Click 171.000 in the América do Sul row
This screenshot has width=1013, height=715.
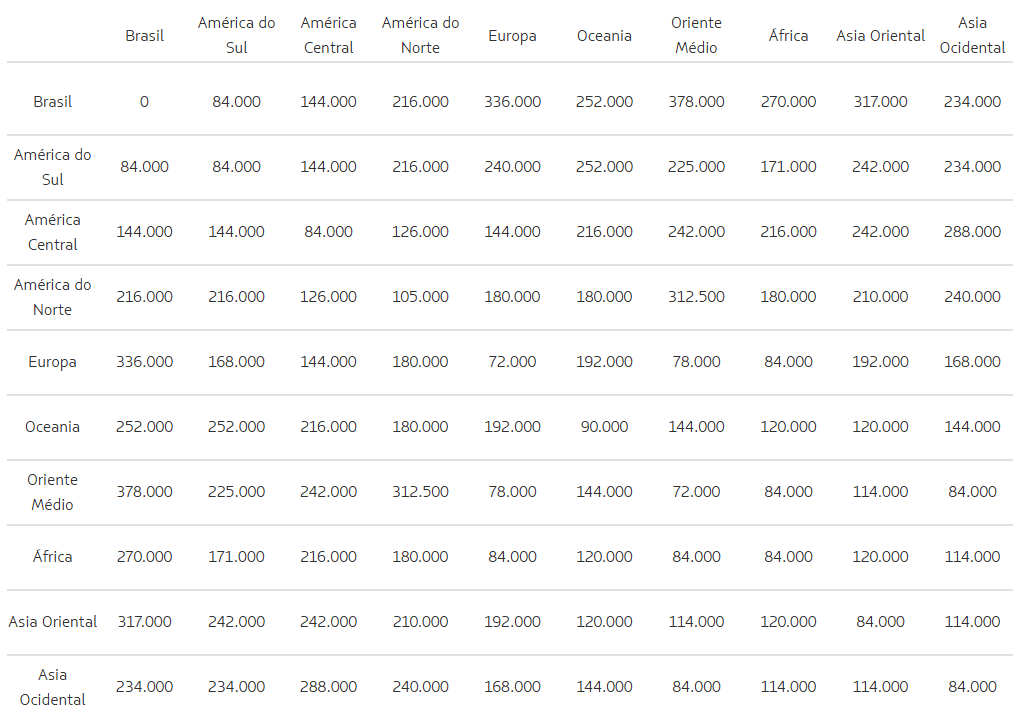point(788,167)
